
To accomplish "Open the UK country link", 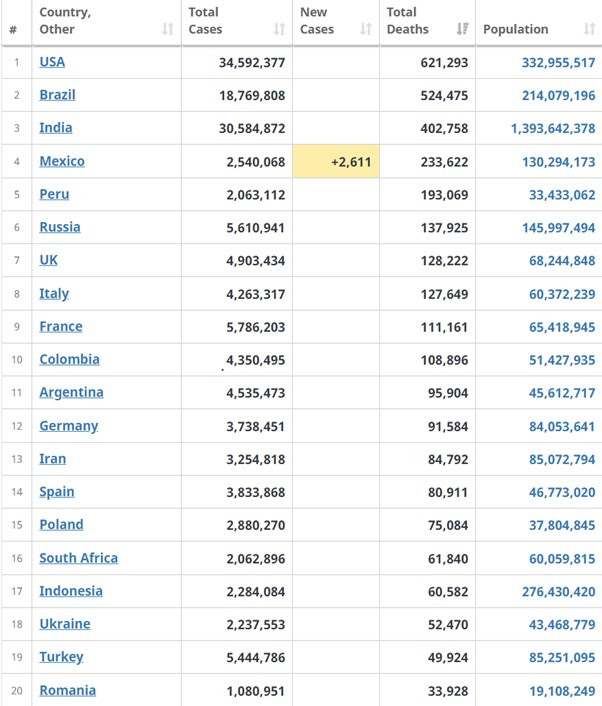I will [48, 260].
